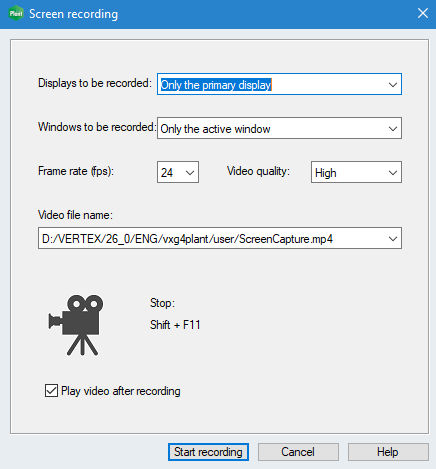Open Help for screen recording

[x=388, y=452]
